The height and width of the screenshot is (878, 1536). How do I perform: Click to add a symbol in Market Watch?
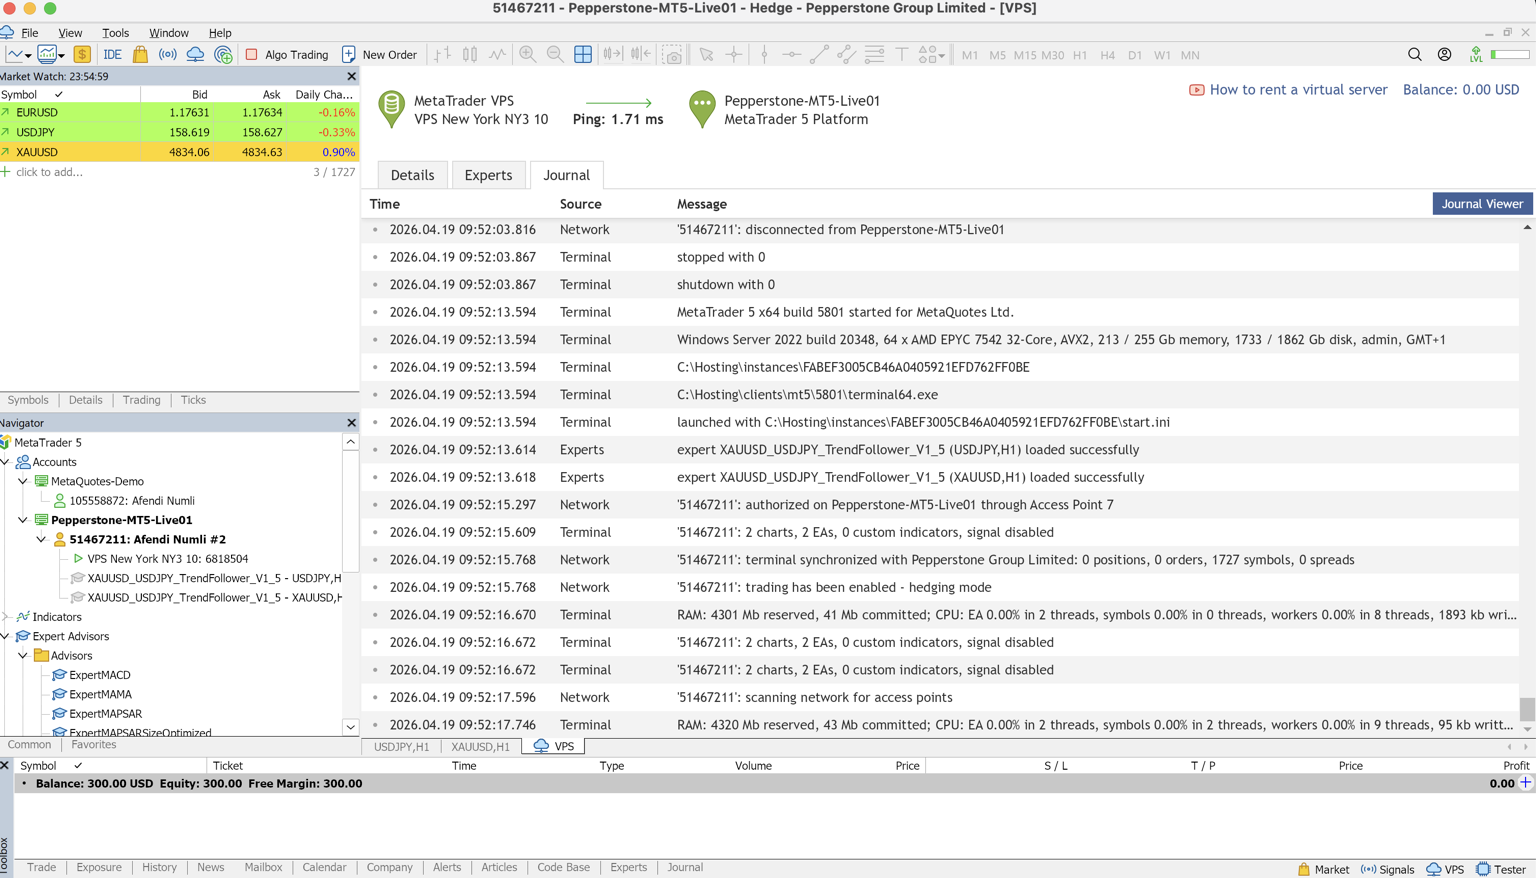pos(49,172)
